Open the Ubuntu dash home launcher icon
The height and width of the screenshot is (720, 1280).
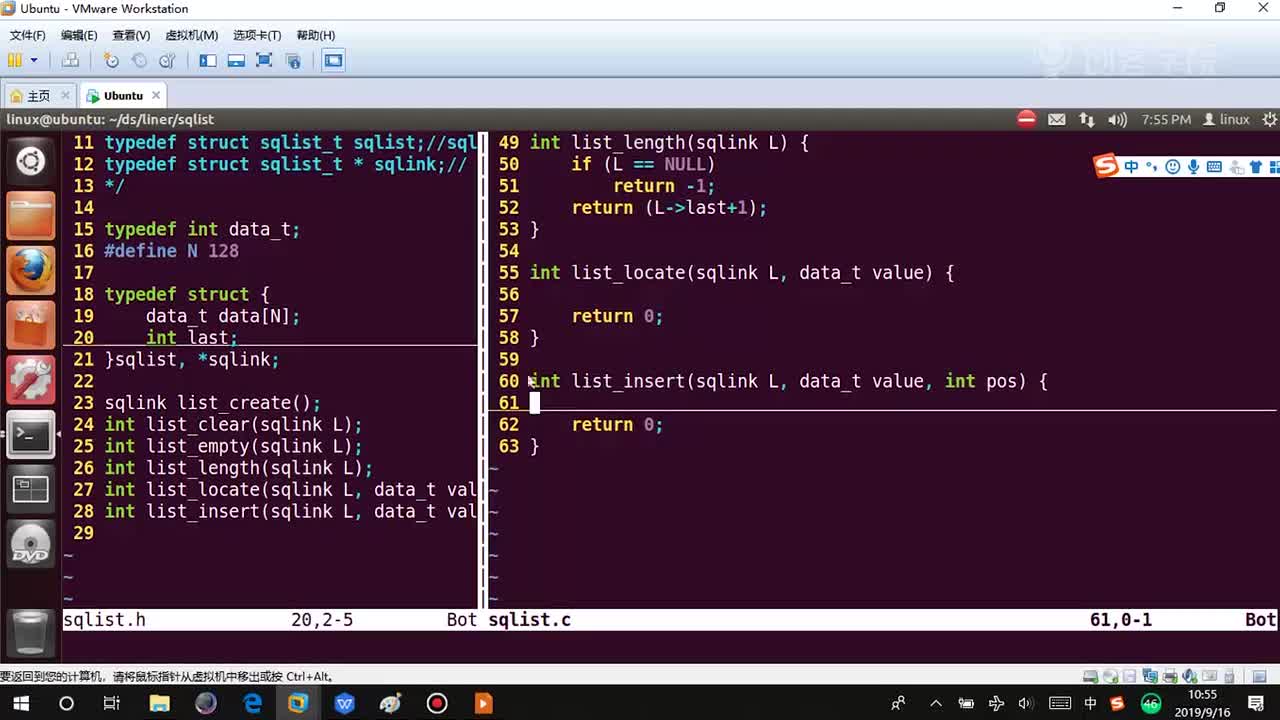tap(31, 161)
